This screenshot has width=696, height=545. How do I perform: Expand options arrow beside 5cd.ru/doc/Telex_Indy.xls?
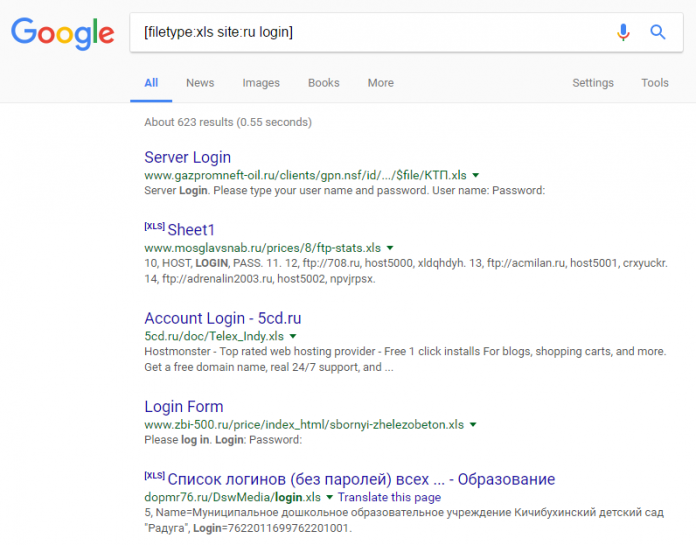coord(293,336)
